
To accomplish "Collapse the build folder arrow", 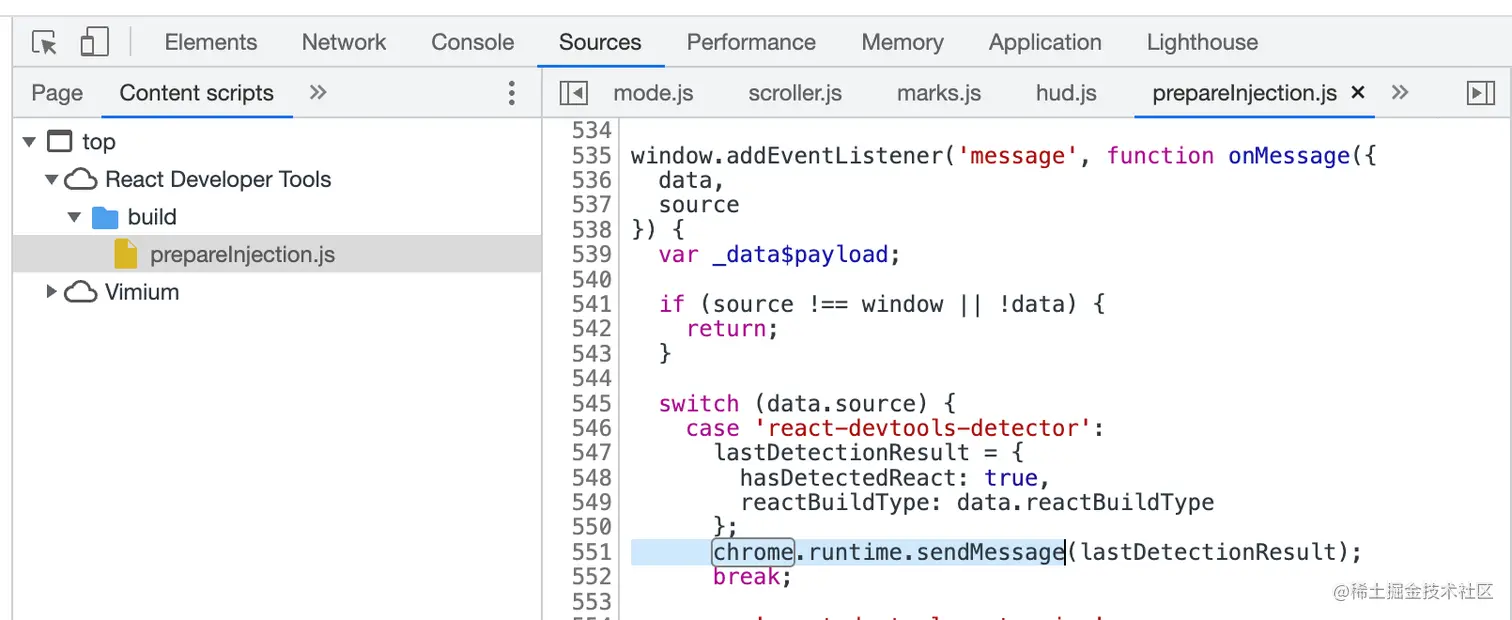I will (74, 217).
